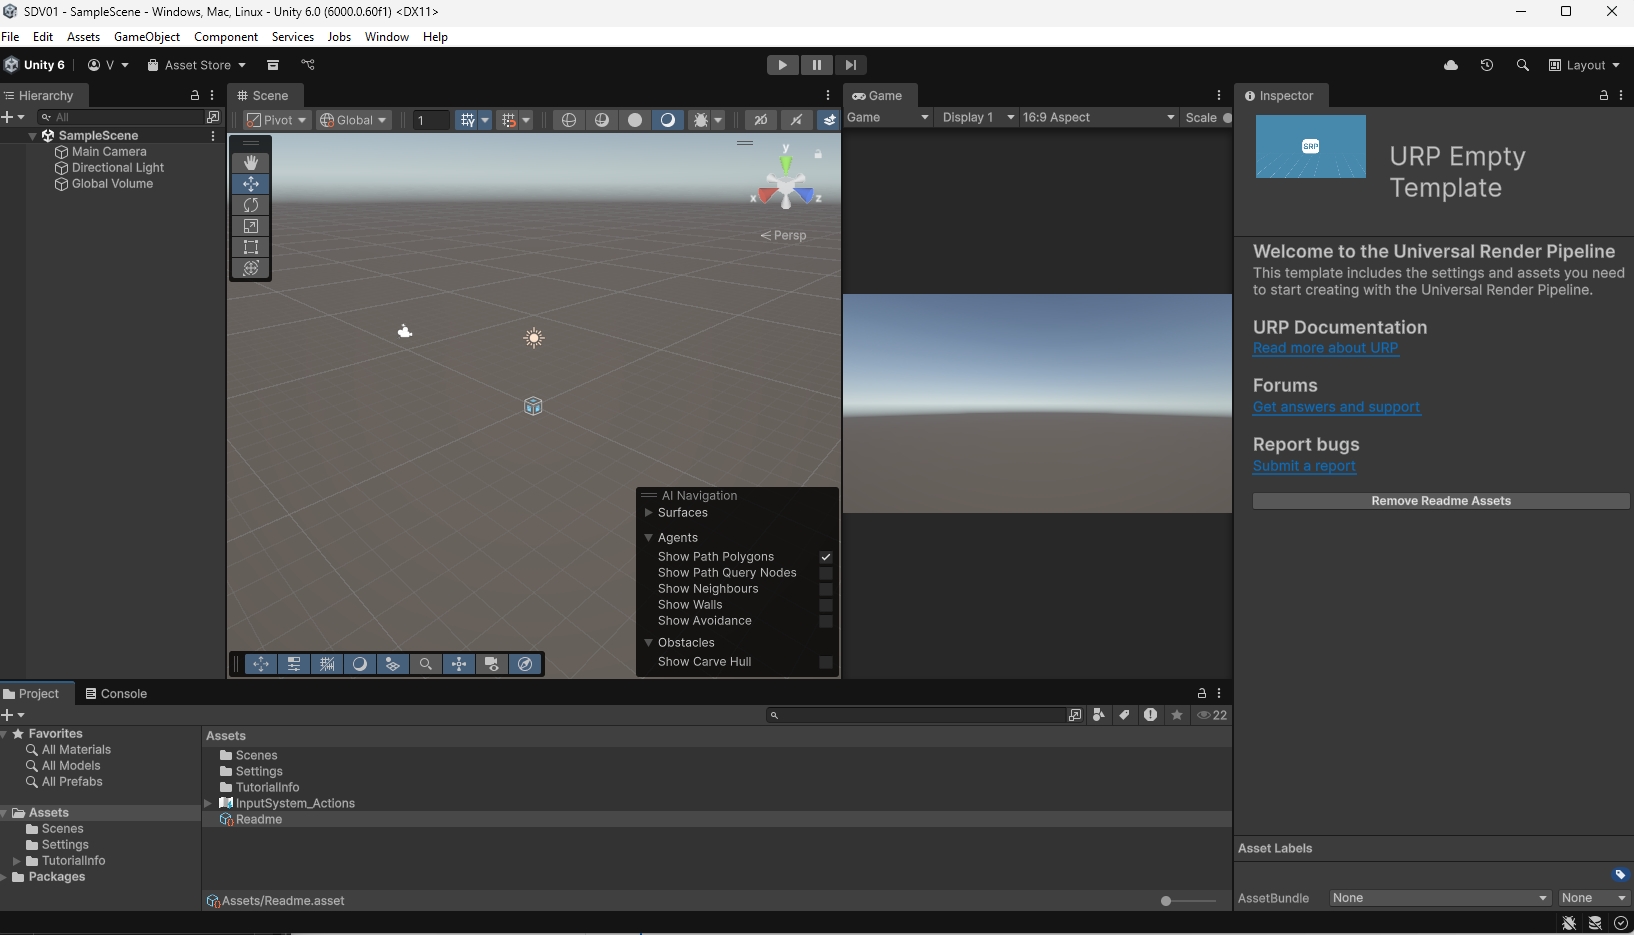Screen dimensions: 1634x935
Task: Uncheck Show Path Polygons checkbox
Action: pos(826,557)
